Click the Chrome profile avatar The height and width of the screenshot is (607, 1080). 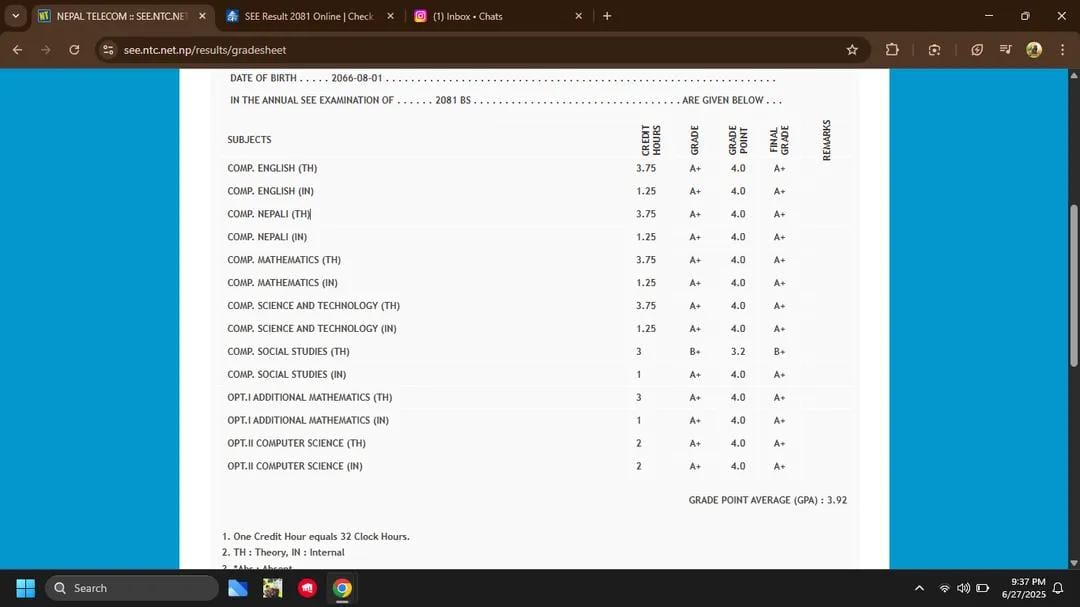(x=1034, y=49)
